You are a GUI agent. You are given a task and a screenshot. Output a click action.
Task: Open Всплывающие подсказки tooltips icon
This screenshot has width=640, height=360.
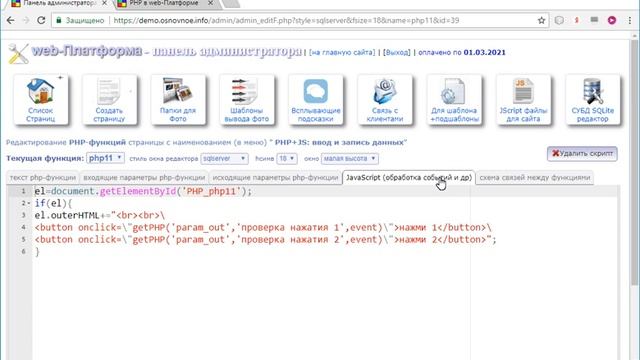316,99
